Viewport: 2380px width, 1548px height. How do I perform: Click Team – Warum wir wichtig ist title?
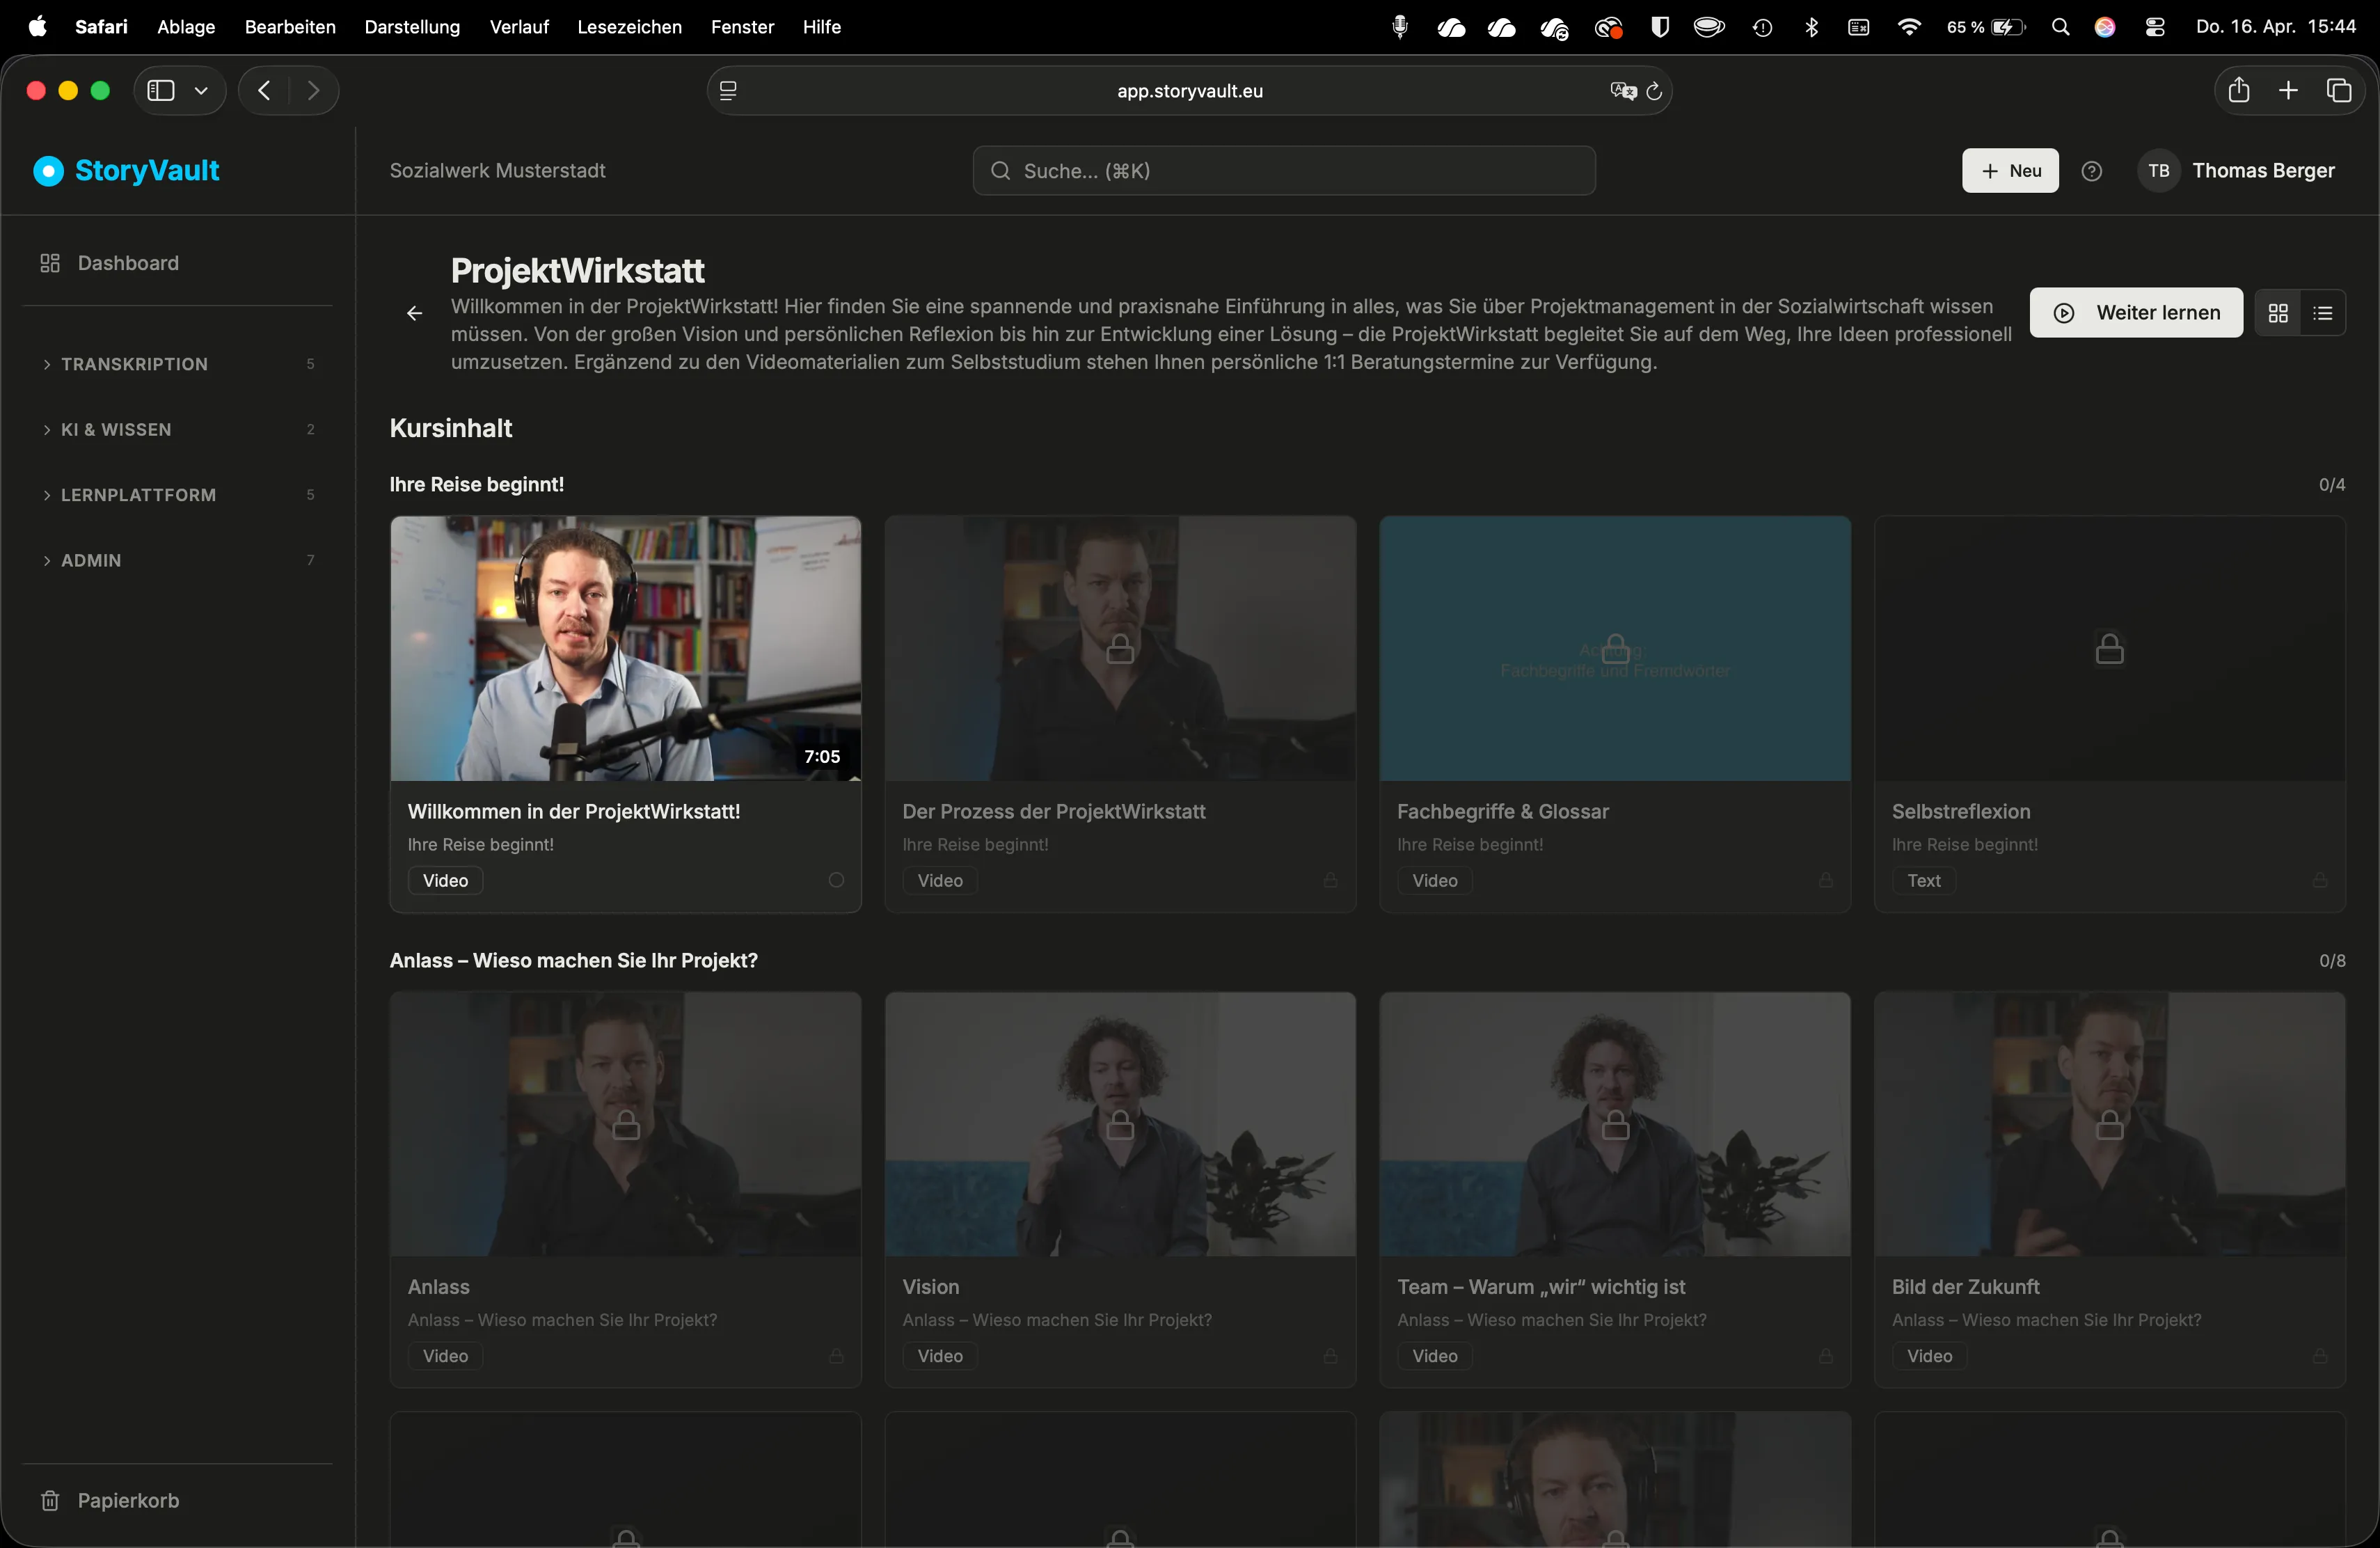[1540, 1287]
